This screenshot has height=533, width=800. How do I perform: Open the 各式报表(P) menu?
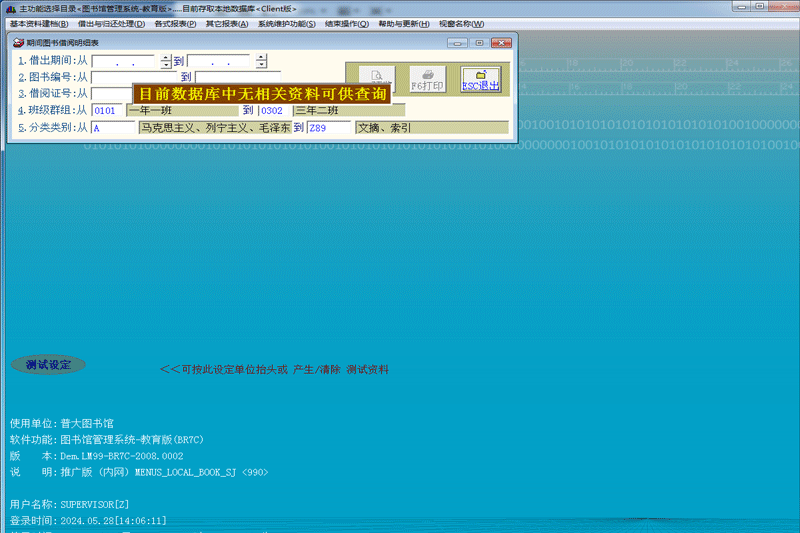(x=175, y=24)
